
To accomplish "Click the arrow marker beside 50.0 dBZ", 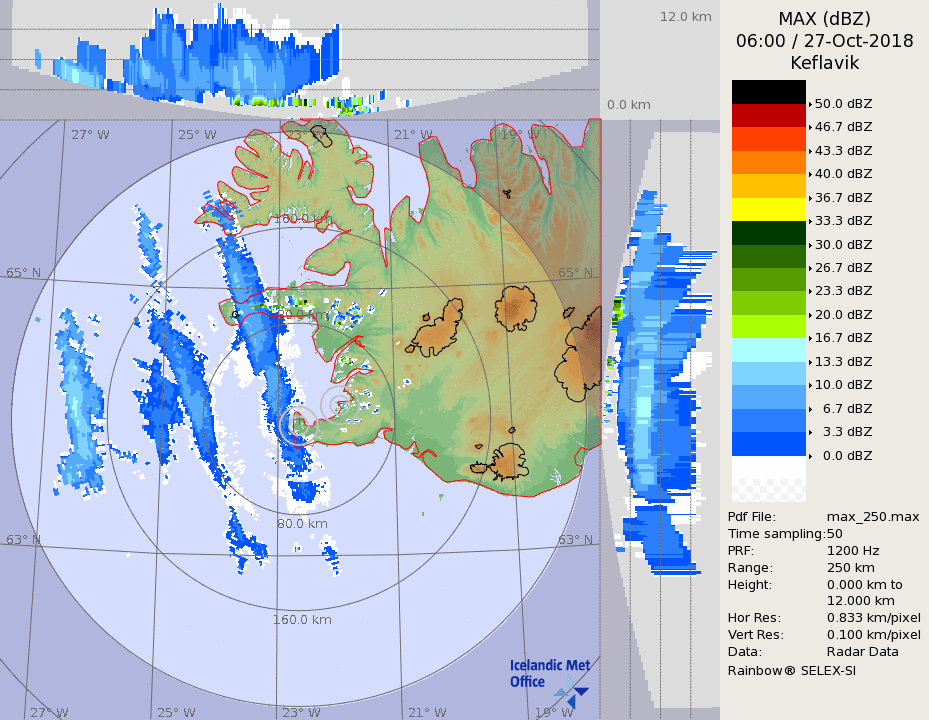I will (x=810, y=103).
